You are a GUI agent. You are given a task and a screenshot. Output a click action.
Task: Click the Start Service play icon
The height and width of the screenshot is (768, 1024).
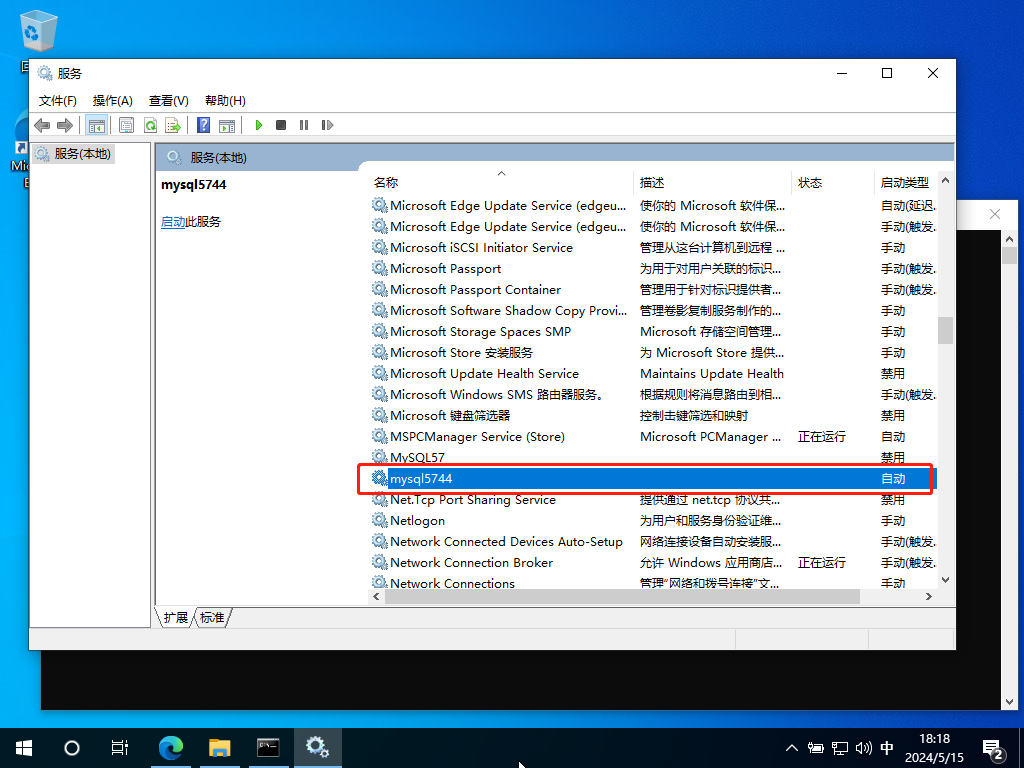click(259, 125)
